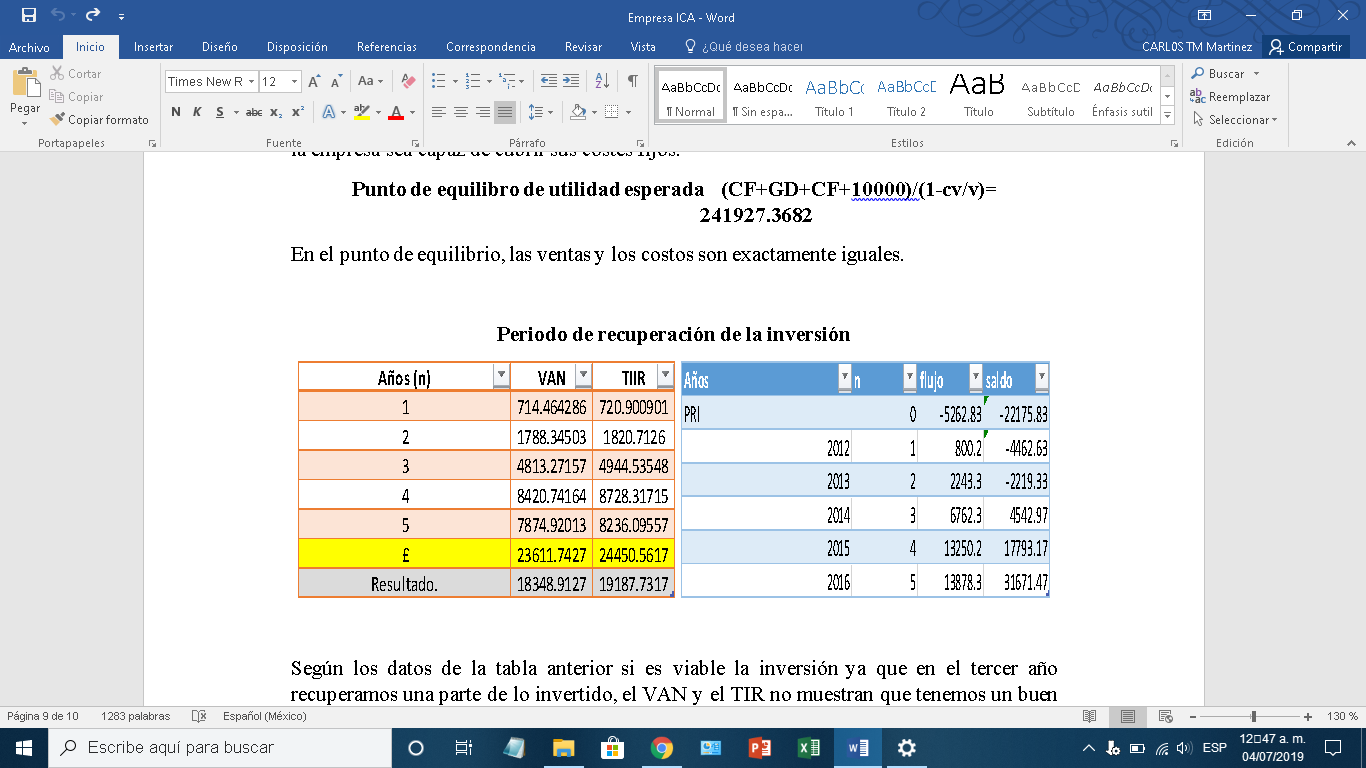Clear all formatting with the eraser icon
Screen dimensions: 1366x768
[408, 81]
